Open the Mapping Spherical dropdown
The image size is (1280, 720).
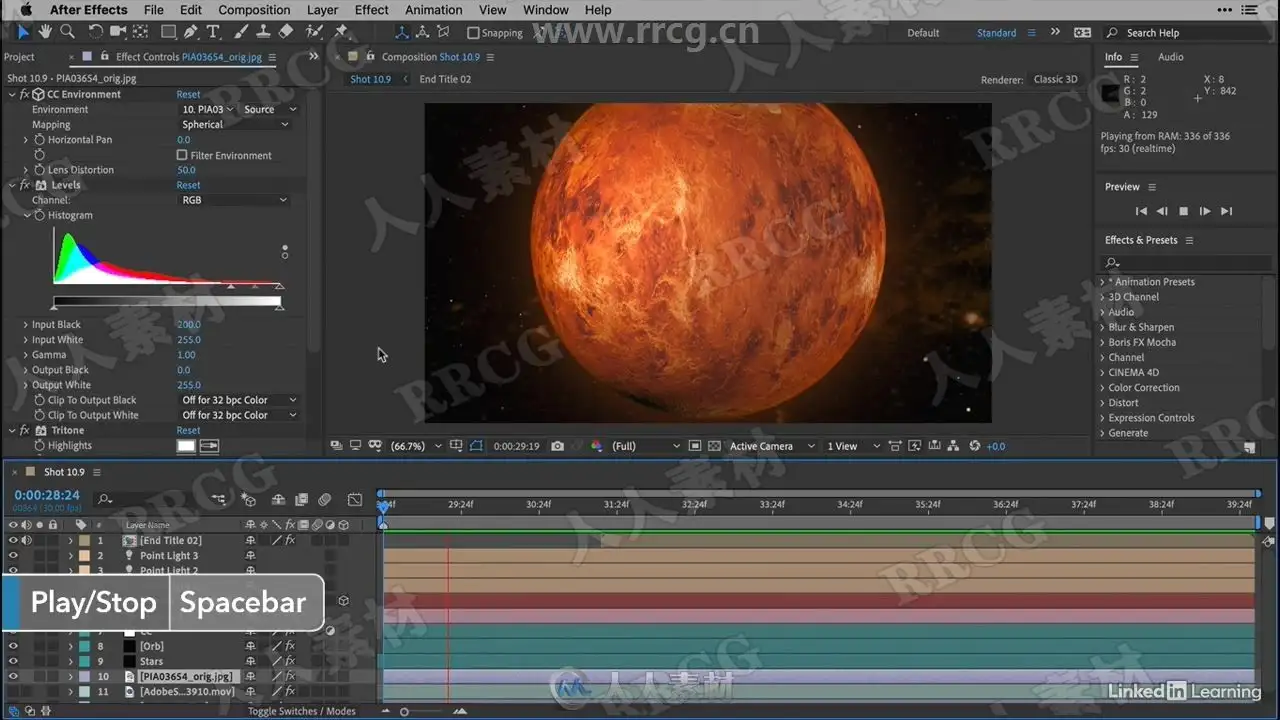click(235, 125)
